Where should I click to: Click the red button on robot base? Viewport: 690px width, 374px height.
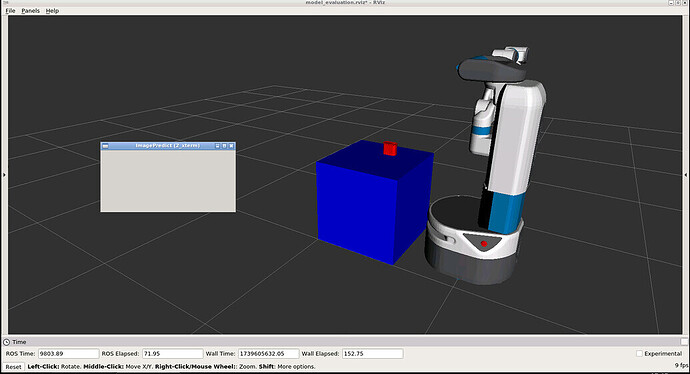point(484,243)
